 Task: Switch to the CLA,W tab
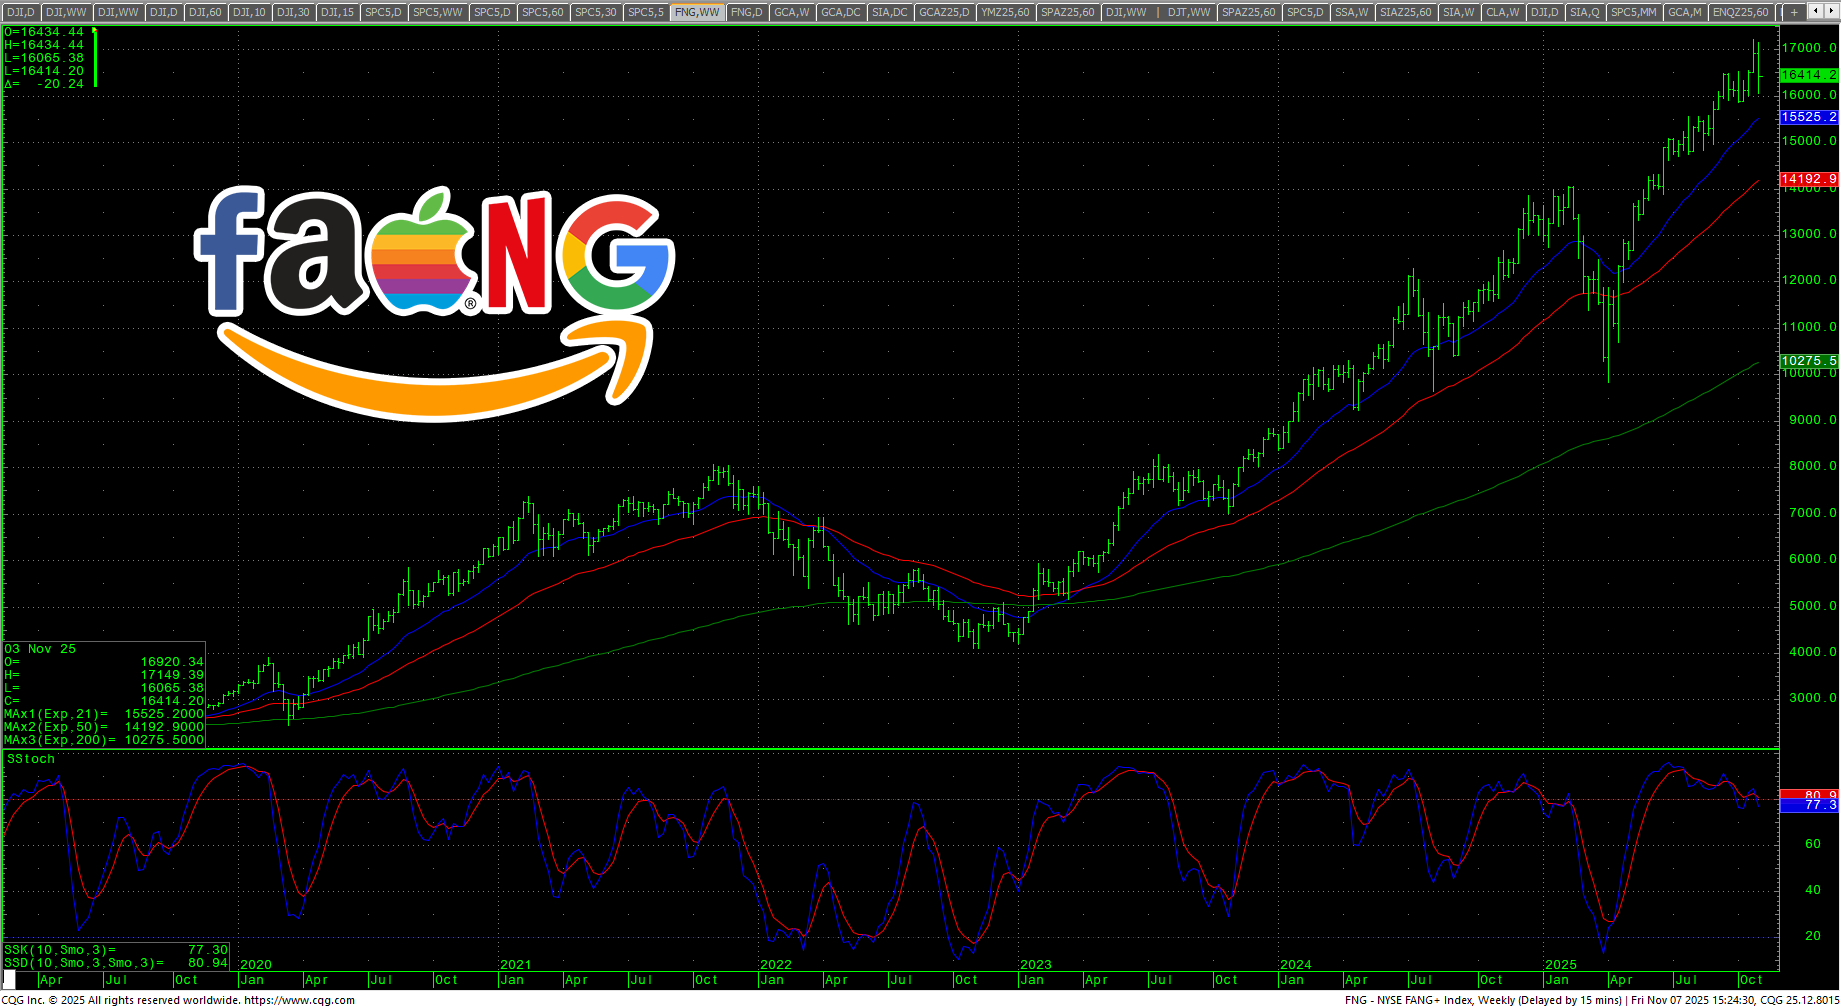click(x=1502, y=12)
